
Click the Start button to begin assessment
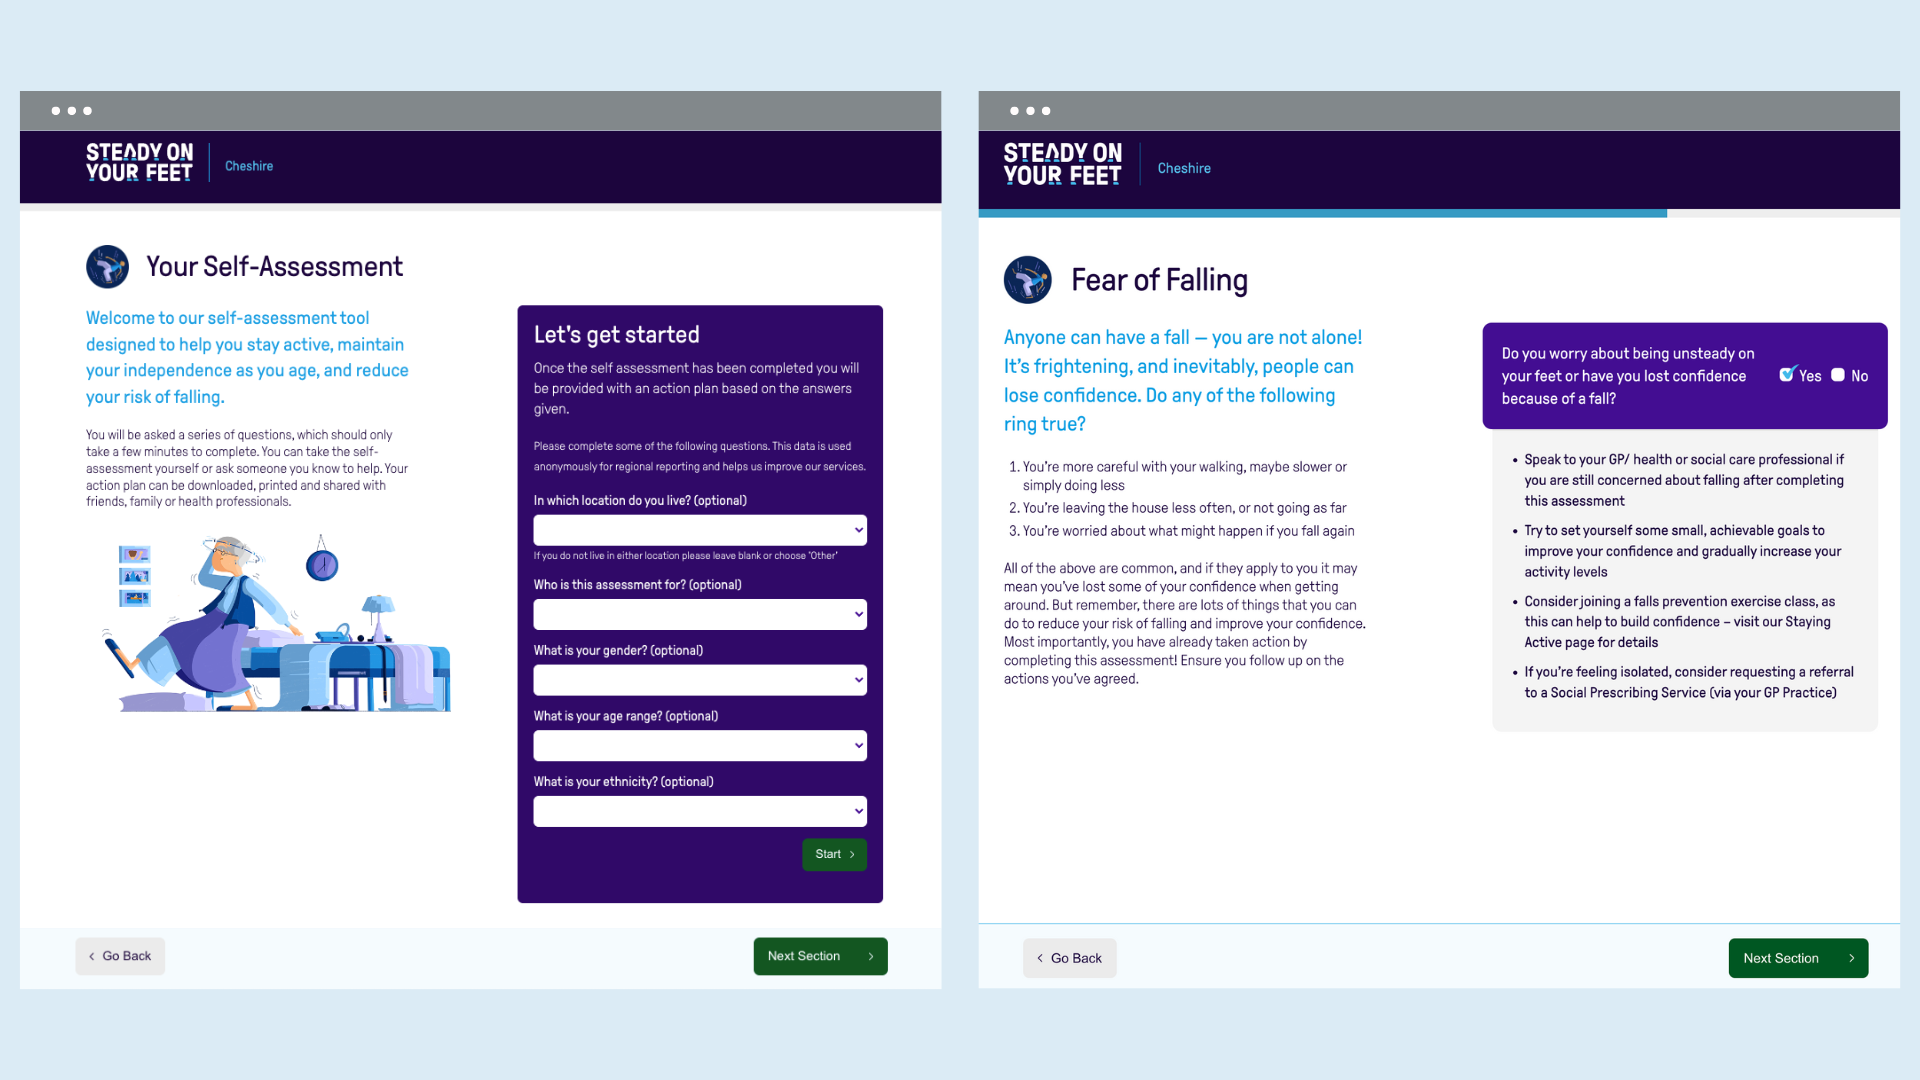pyautogui.click(x=835, y=853)
